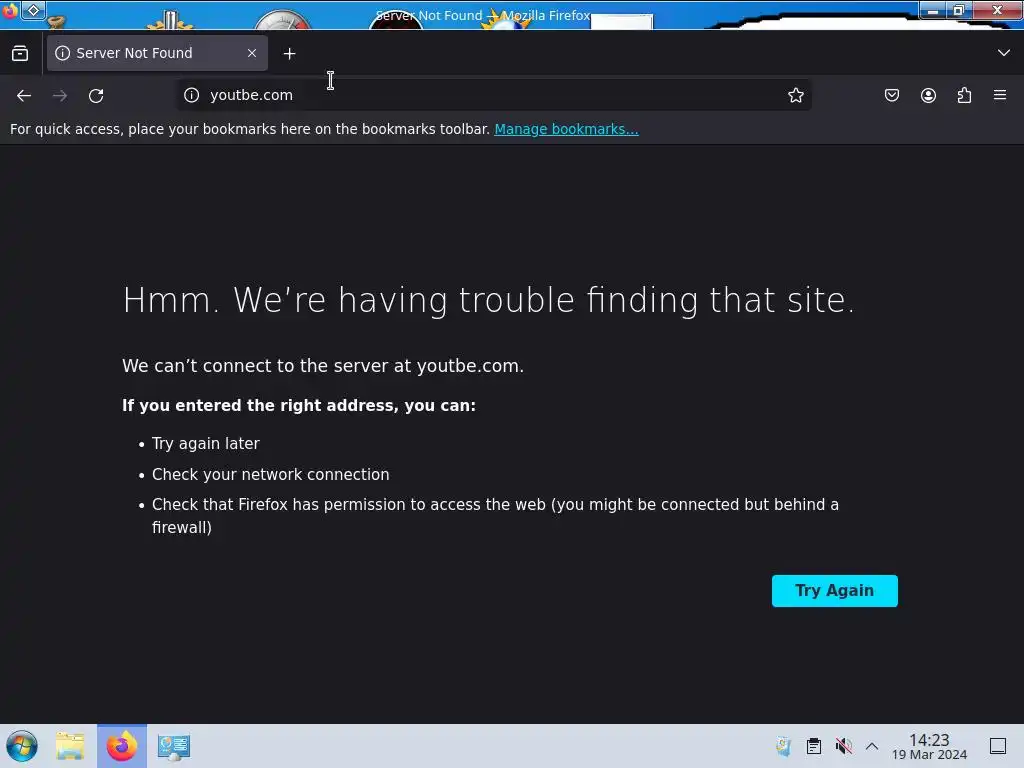Restore down the Firefox window
Viewport: 1024px width, 768px height.
pyautogui.click(x=959, y=10)
